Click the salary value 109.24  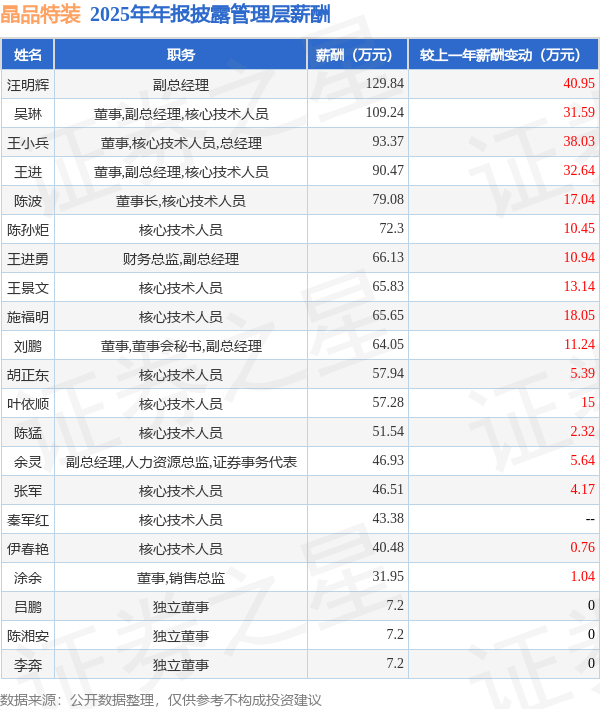pyautogui.click(x=384, y=112)
